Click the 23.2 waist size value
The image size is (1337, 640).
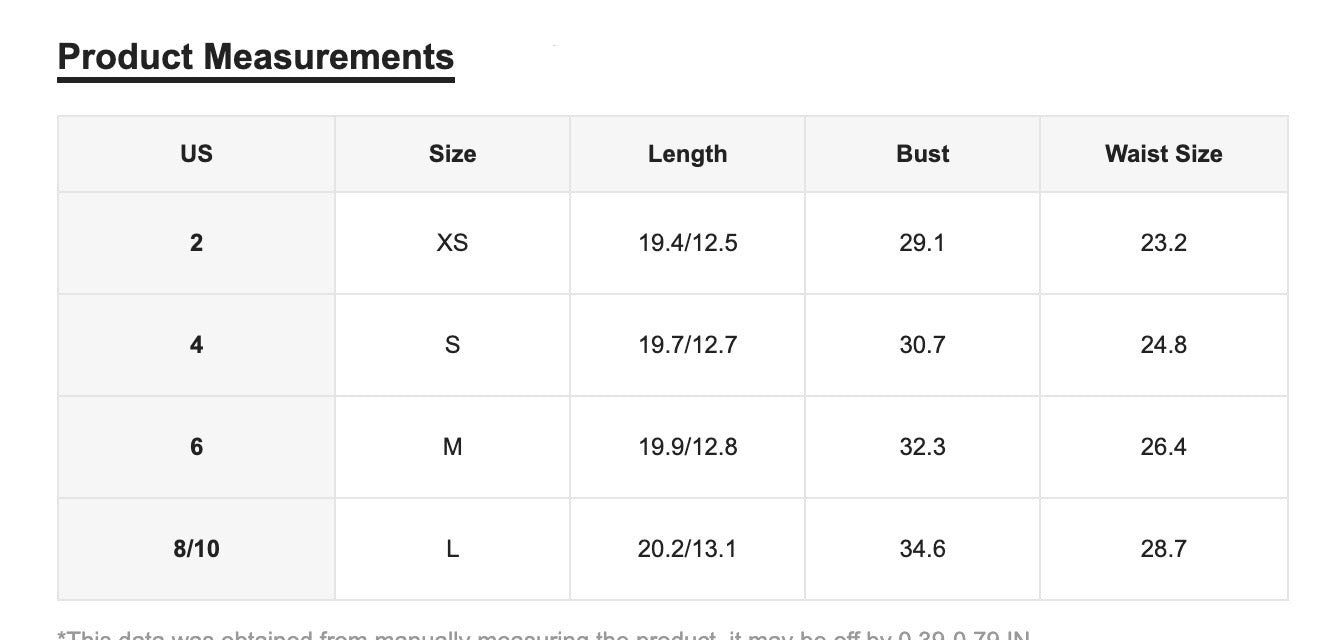(x=1164, y=243)
